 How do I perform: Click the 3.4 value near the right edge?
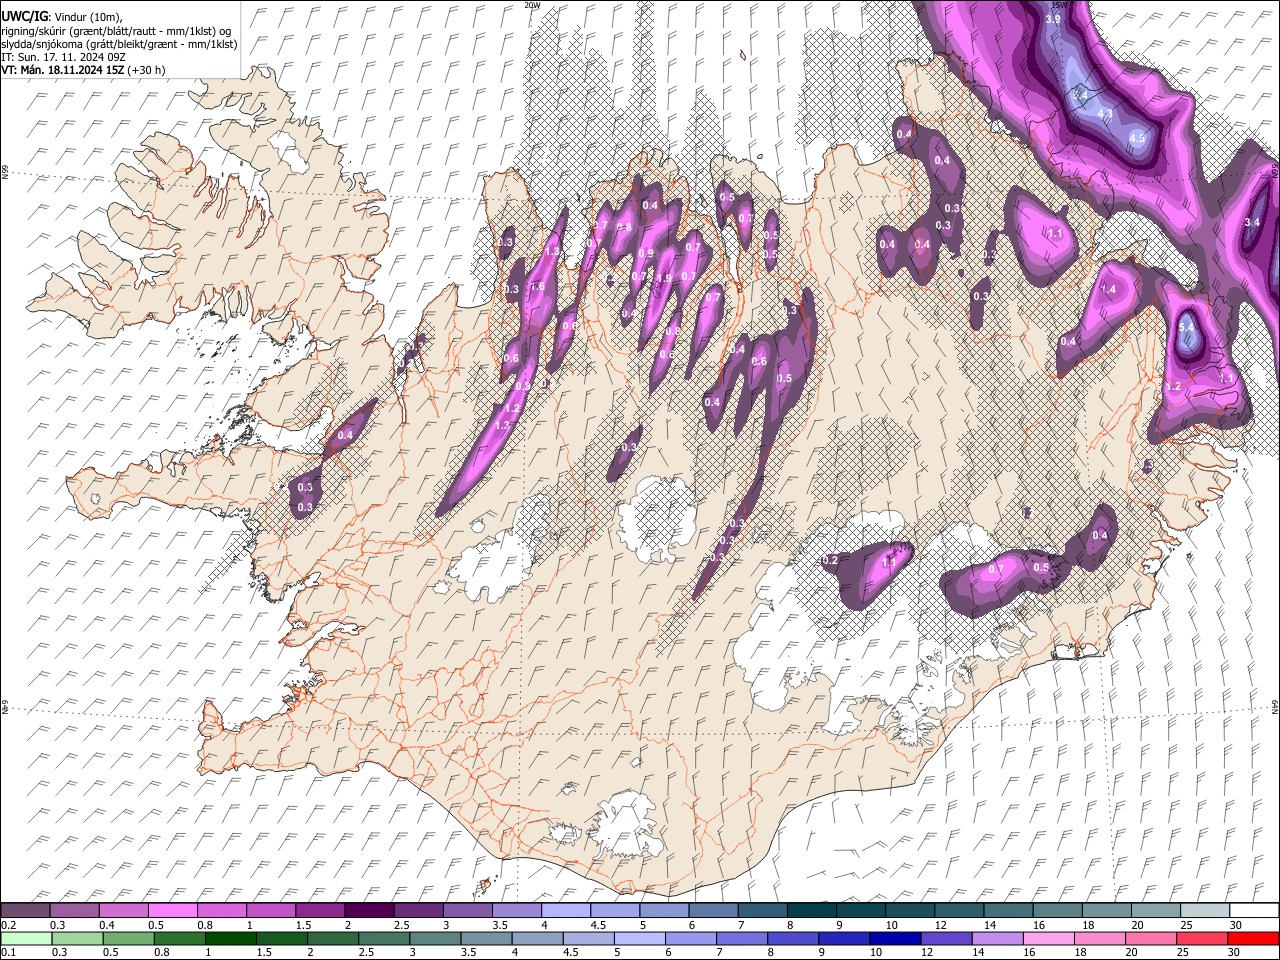click(1251, 221)
